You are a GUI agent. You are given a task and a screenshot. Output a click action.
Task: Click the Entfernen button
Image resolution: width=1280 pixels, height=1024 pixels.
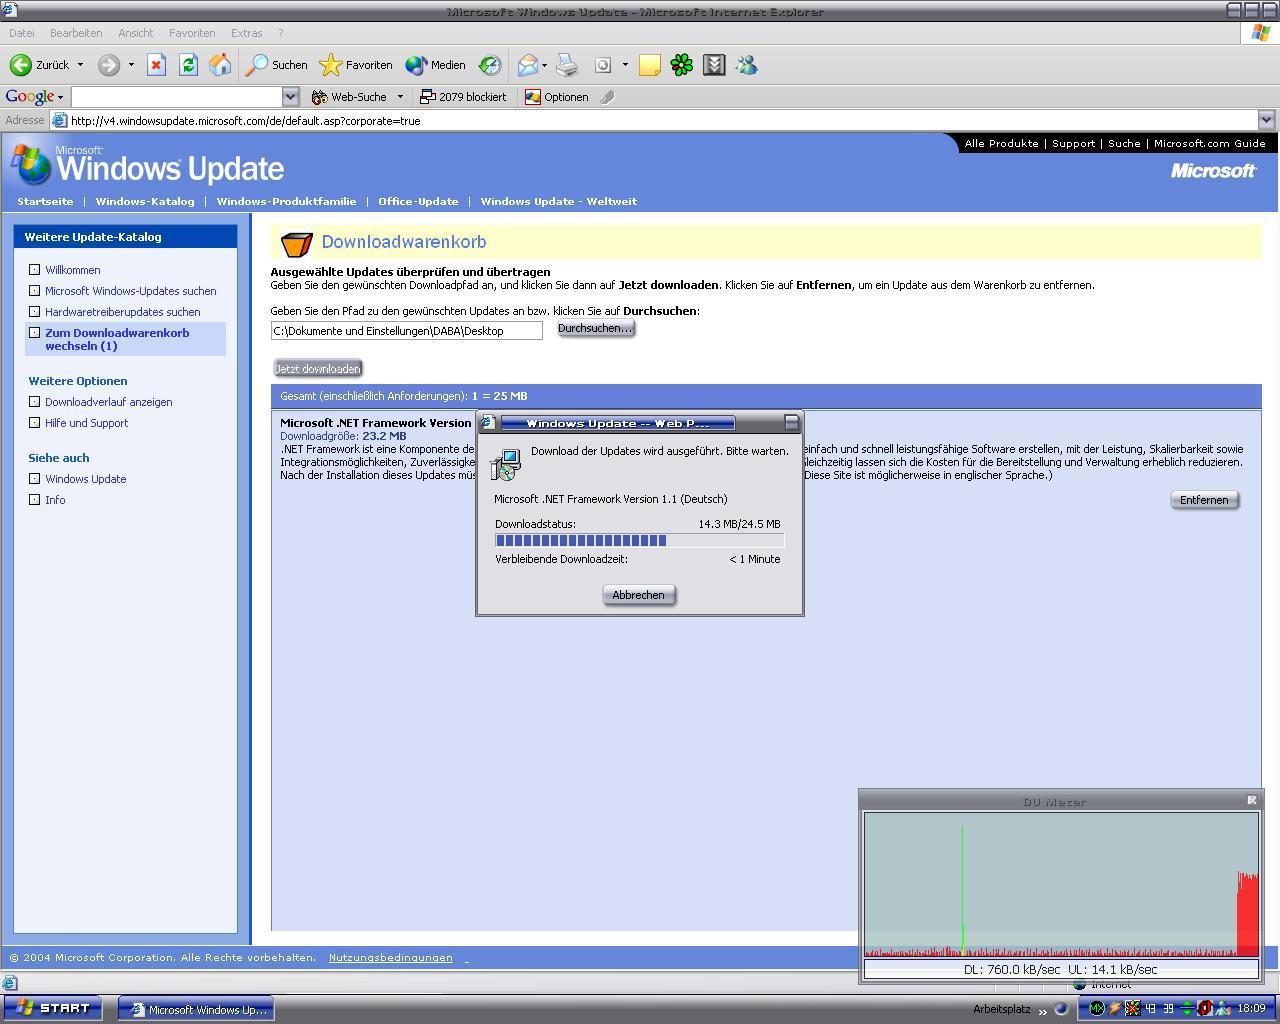1204,500
